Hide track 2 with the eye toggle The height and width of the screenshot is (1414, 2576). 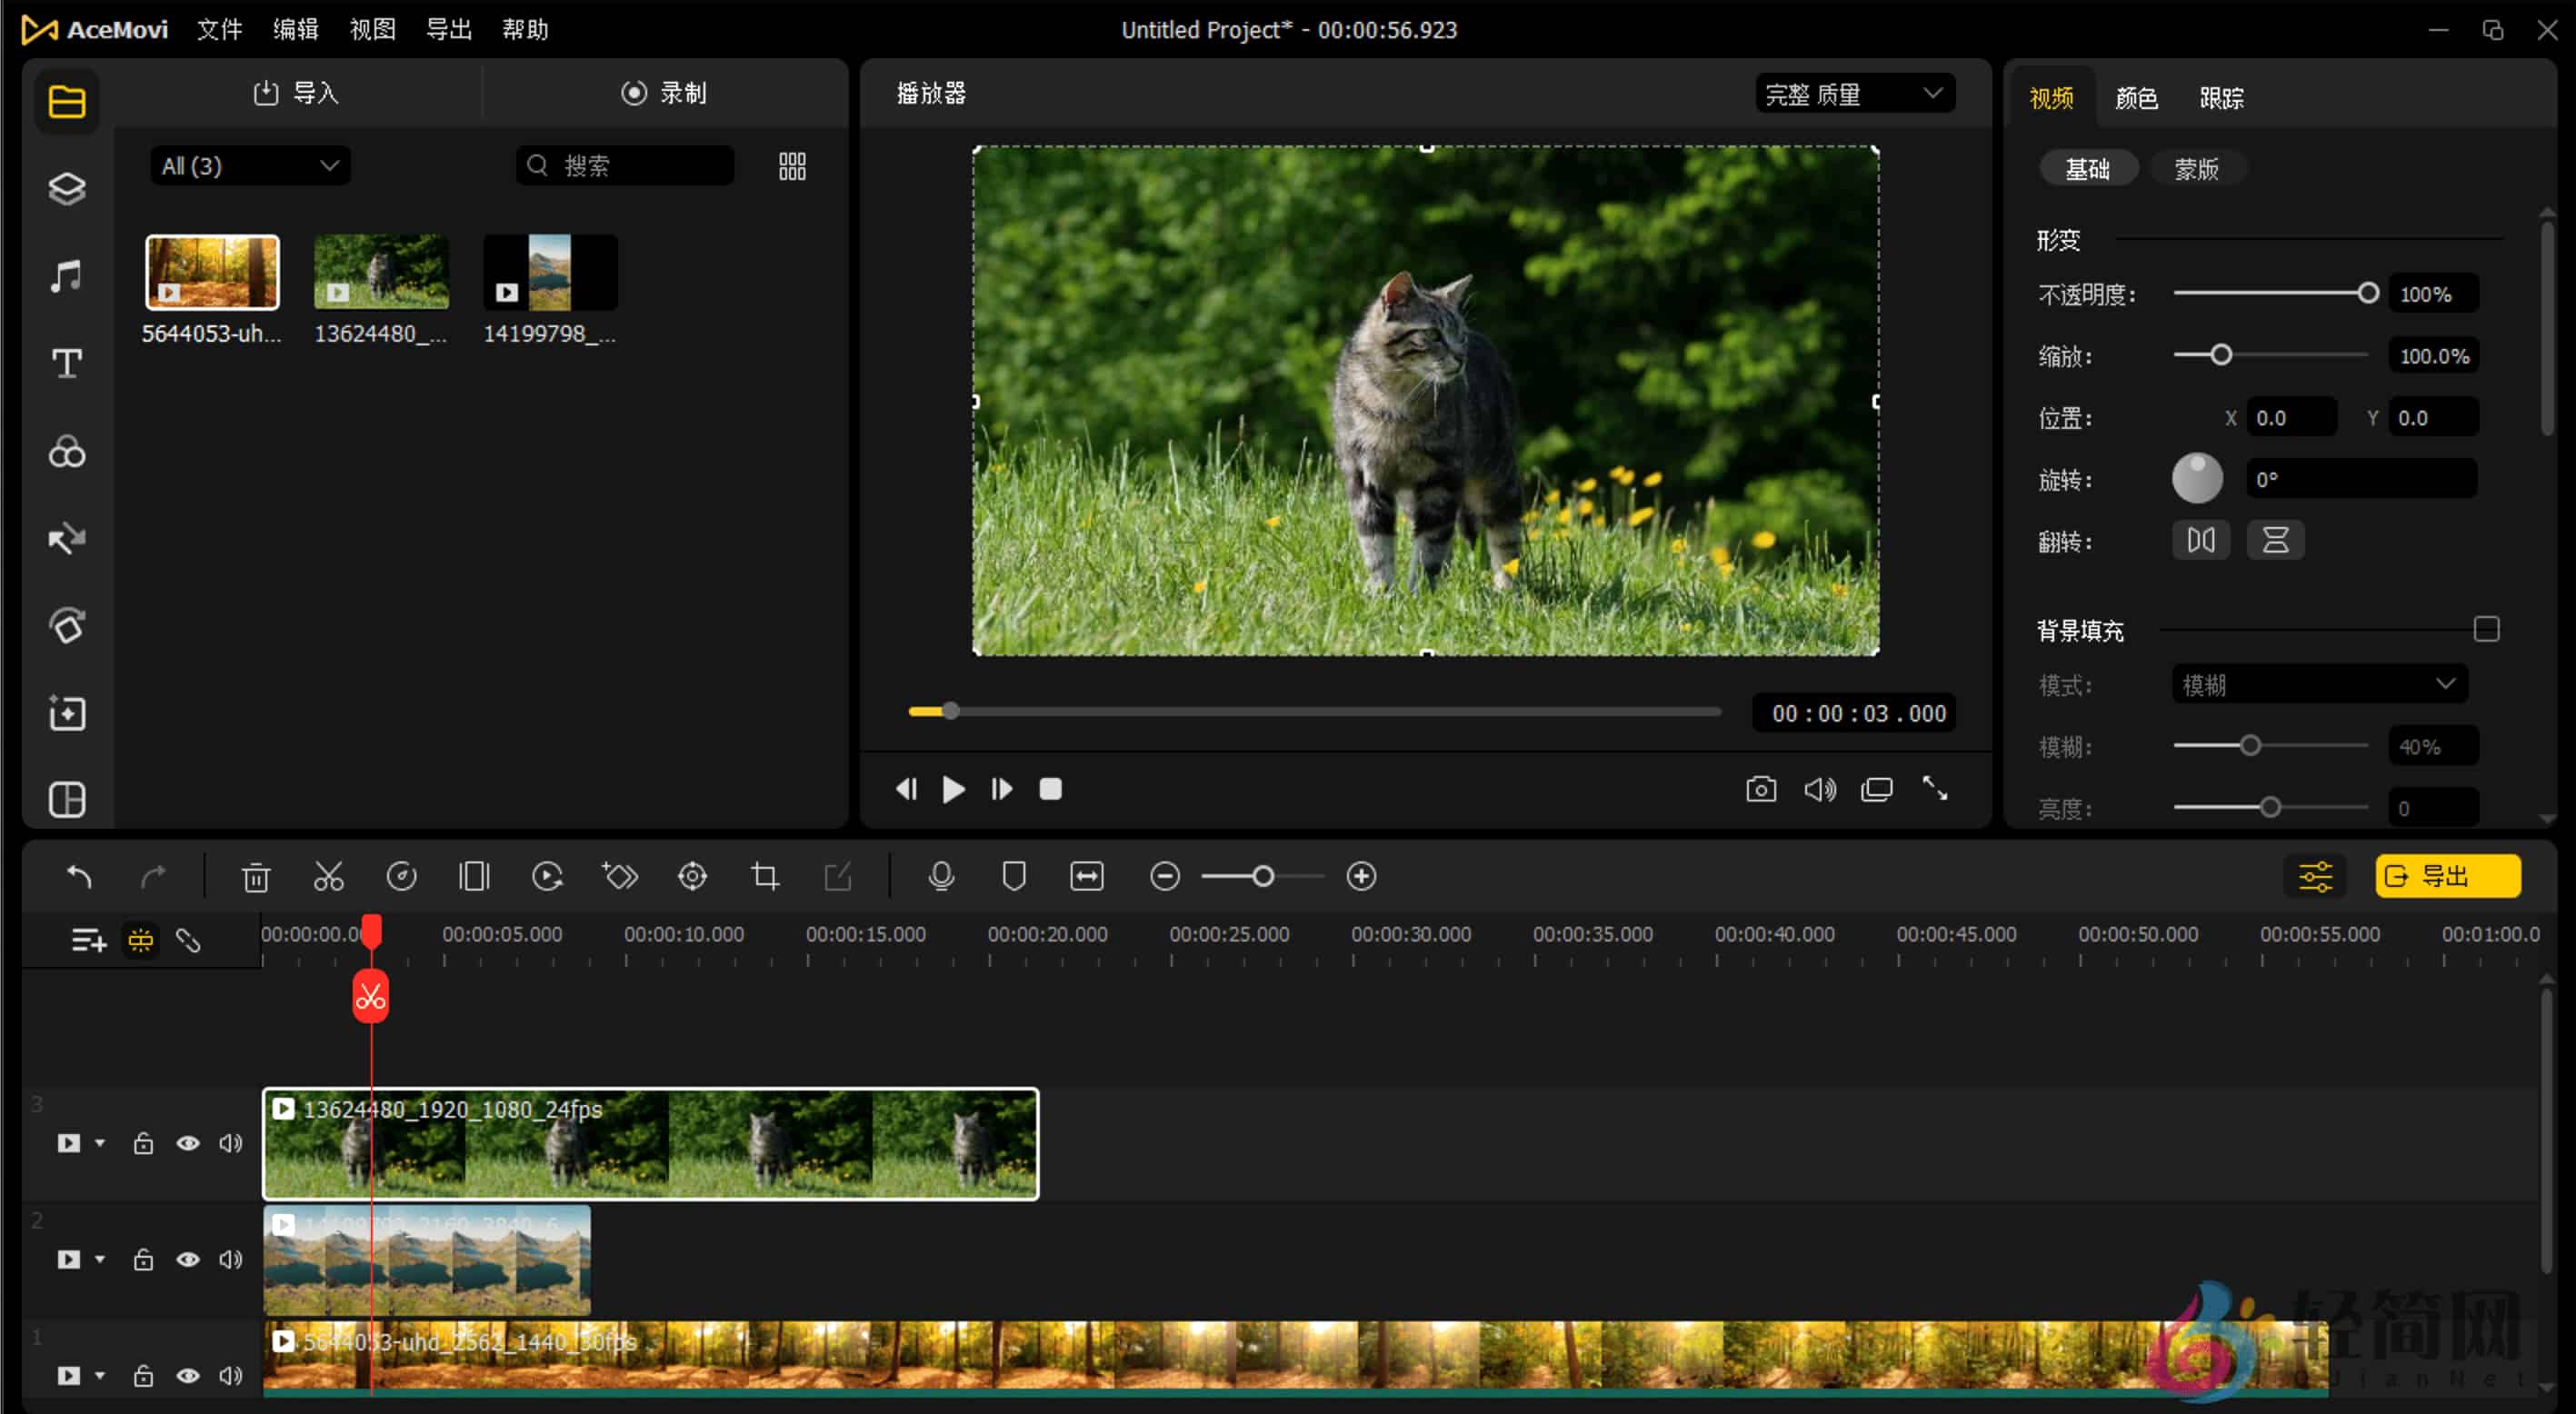(x=188, y=1259)
